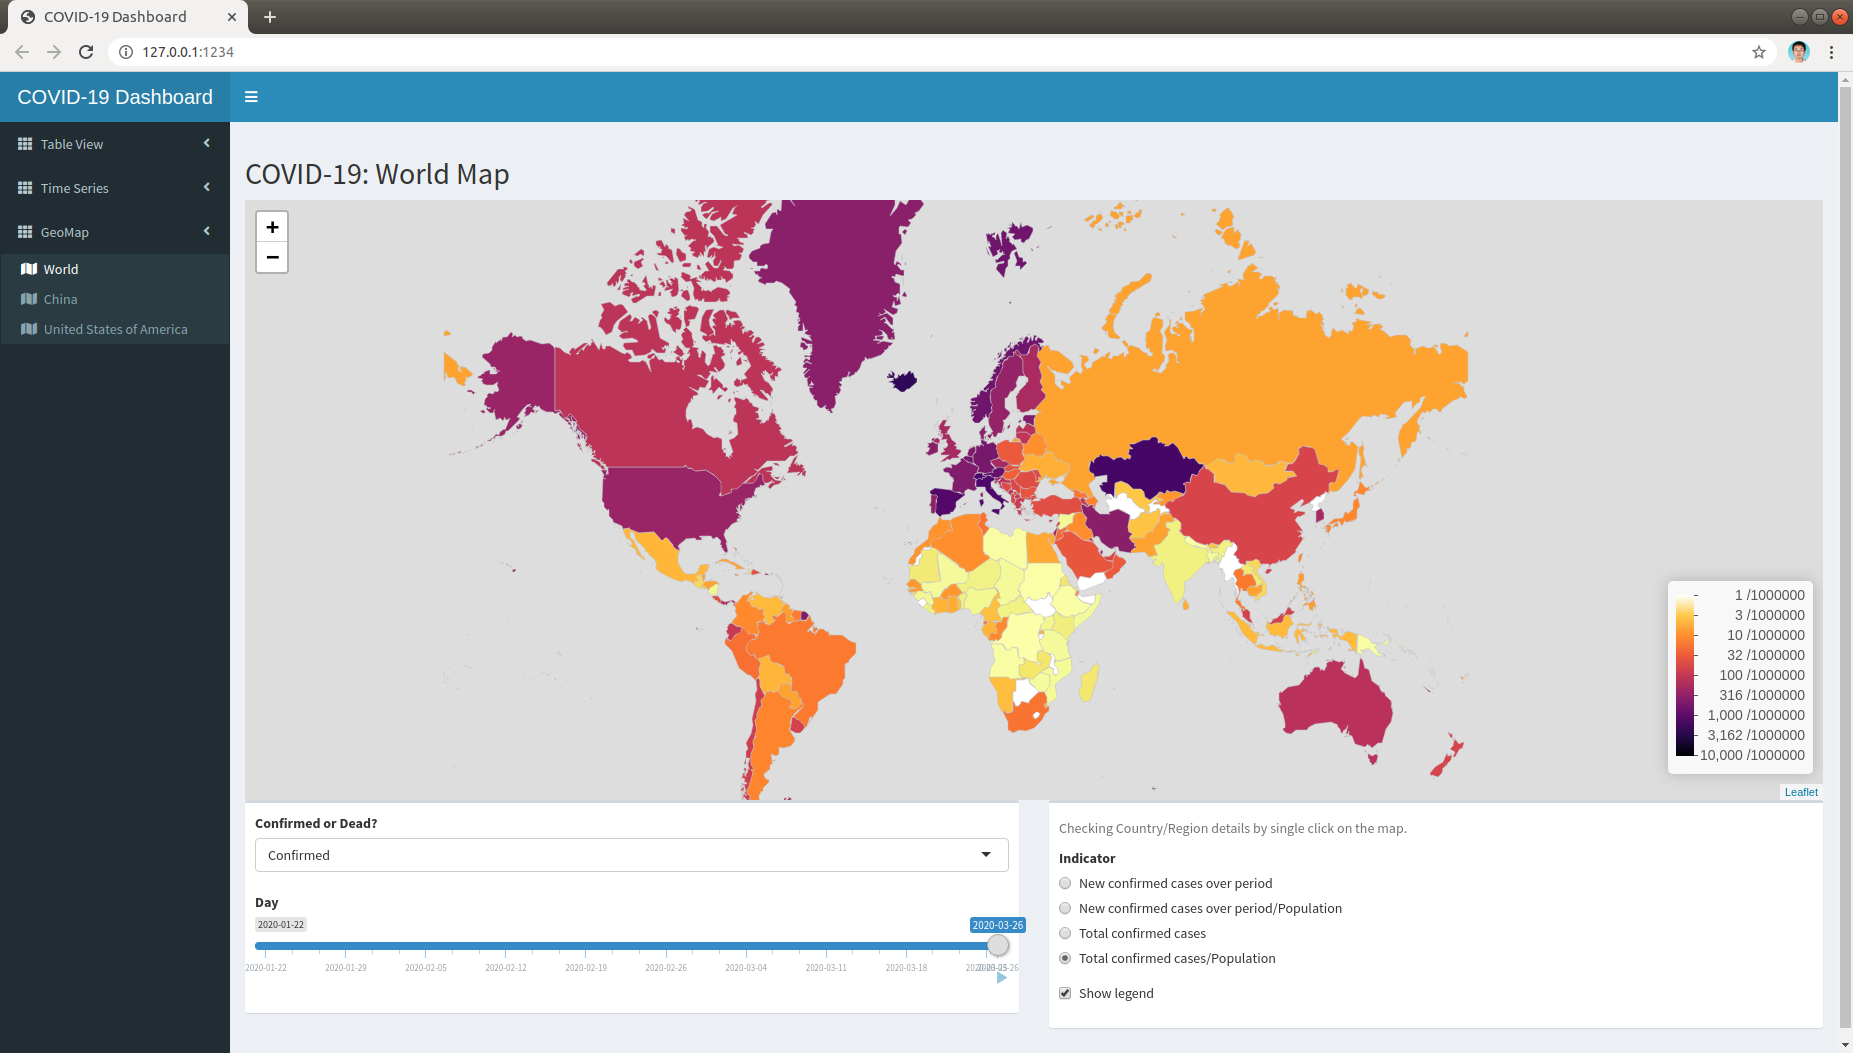Screen dimensions: 1853x1053
Task: Click the day slider handle
Action: (x=998, y=945)
